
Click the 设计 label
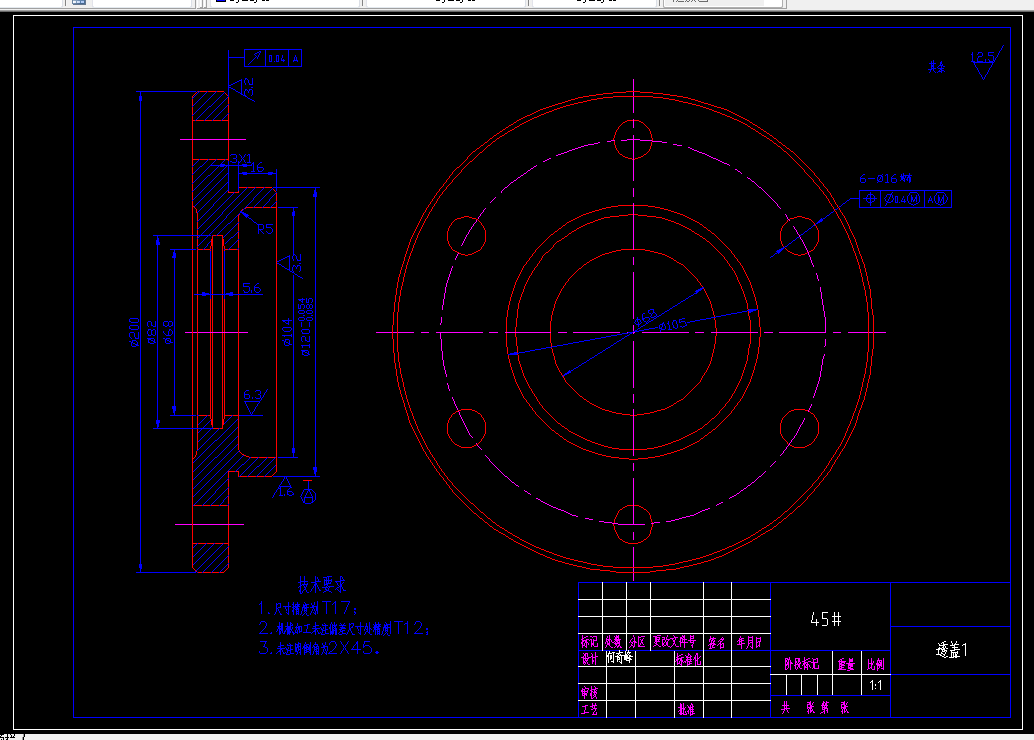point(590,659)
